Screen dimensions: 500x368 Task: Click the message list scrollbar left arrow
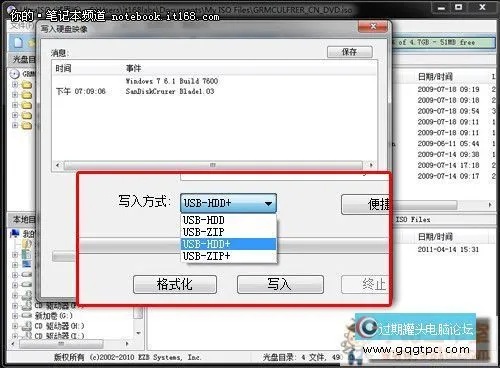pos(58,165)
